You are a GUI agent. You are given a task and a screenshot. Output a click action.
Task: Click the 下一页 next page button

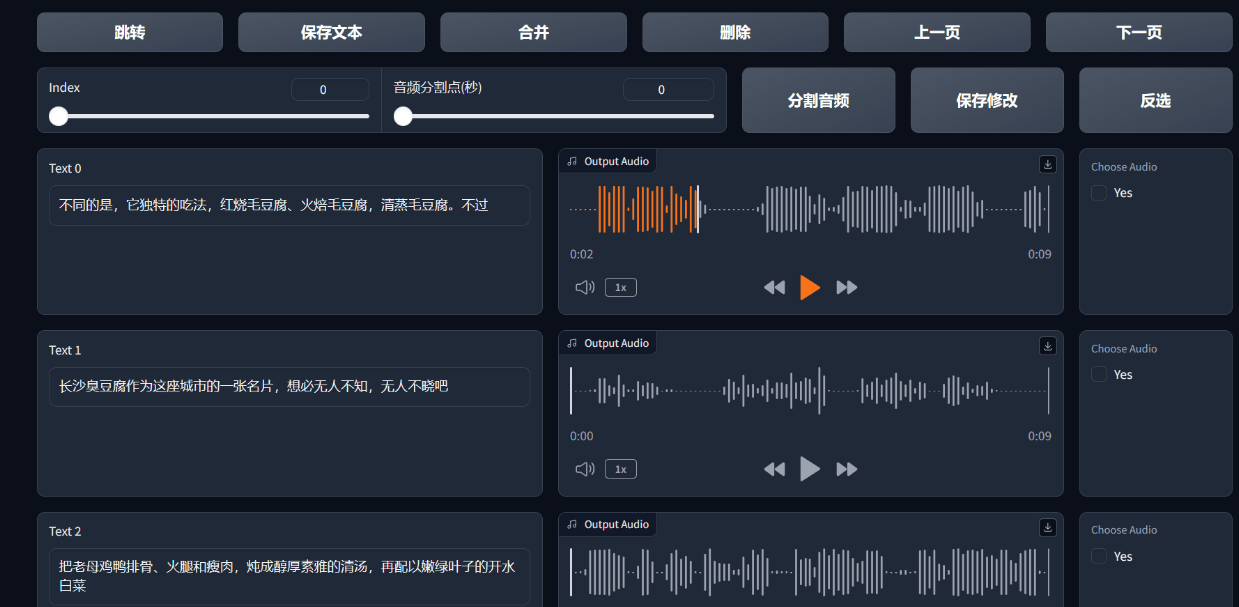tap(1139, 31)
